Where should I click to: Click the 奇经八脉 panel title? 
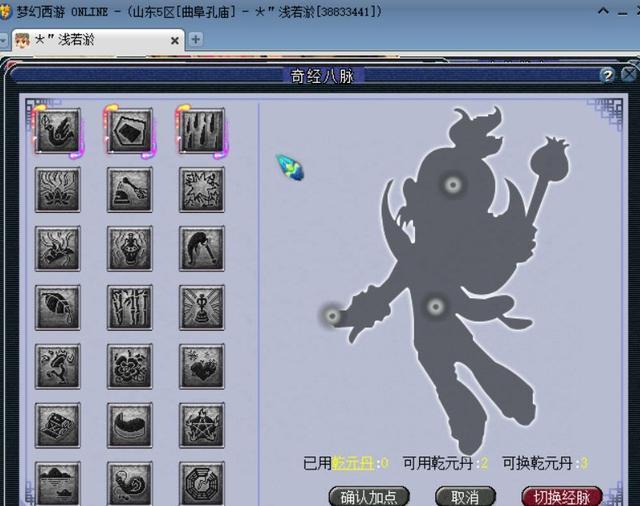pos(322,76)
